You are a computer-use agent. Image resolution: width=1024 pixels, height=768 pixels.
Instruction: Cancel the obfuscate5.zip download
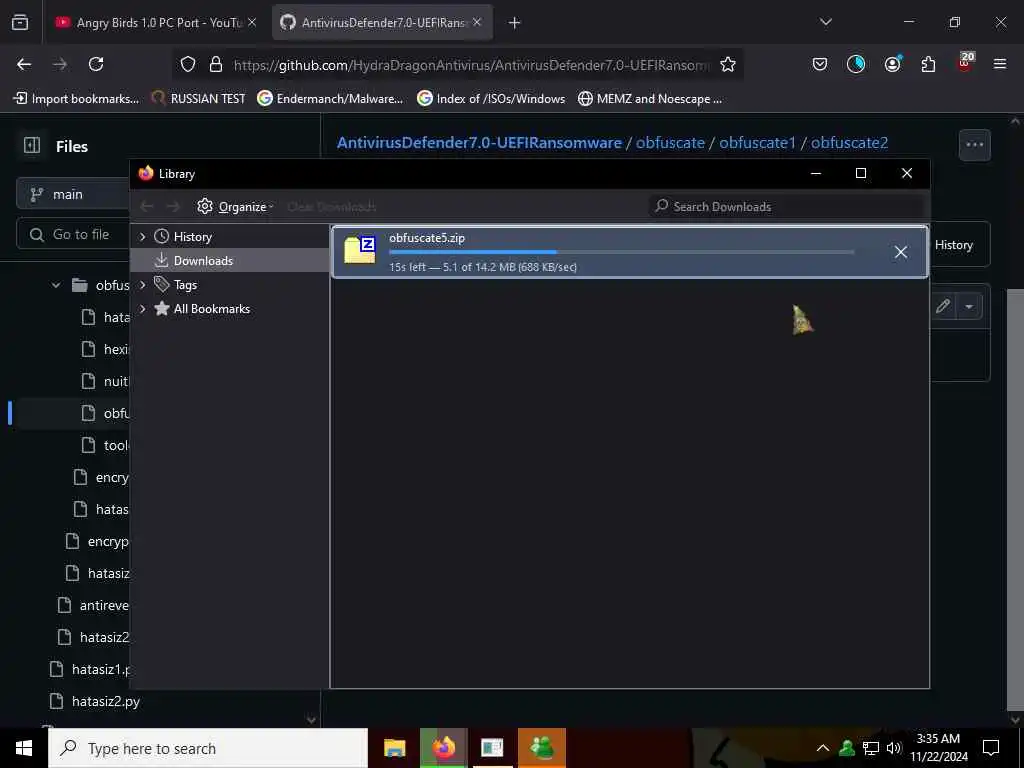coord(901,252)
